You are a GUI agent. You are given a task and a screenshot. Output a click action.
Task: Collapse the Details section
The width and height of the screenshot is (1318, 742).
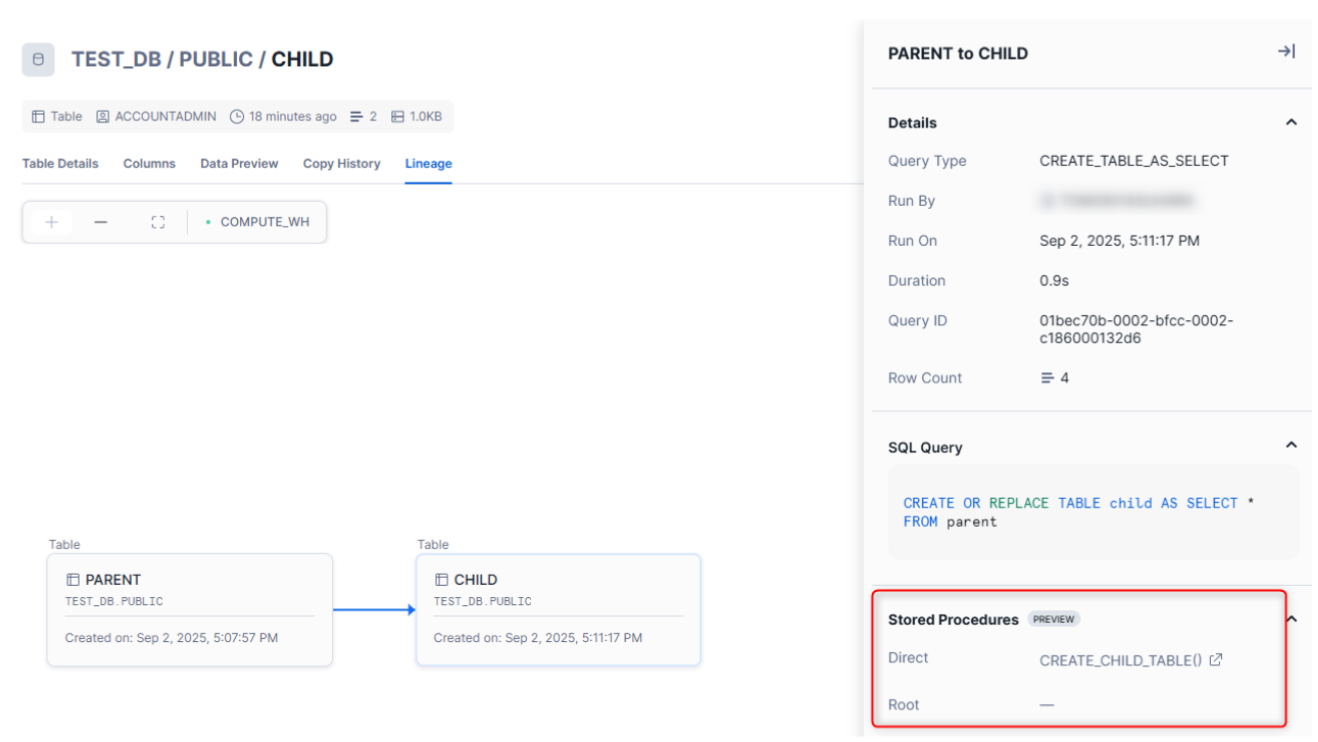(1291, 122)
